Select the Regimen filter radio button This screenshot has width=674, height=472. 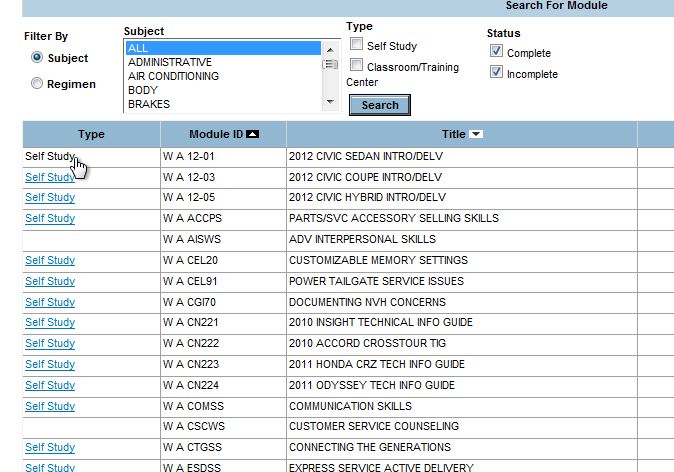(x=37, y=84)
